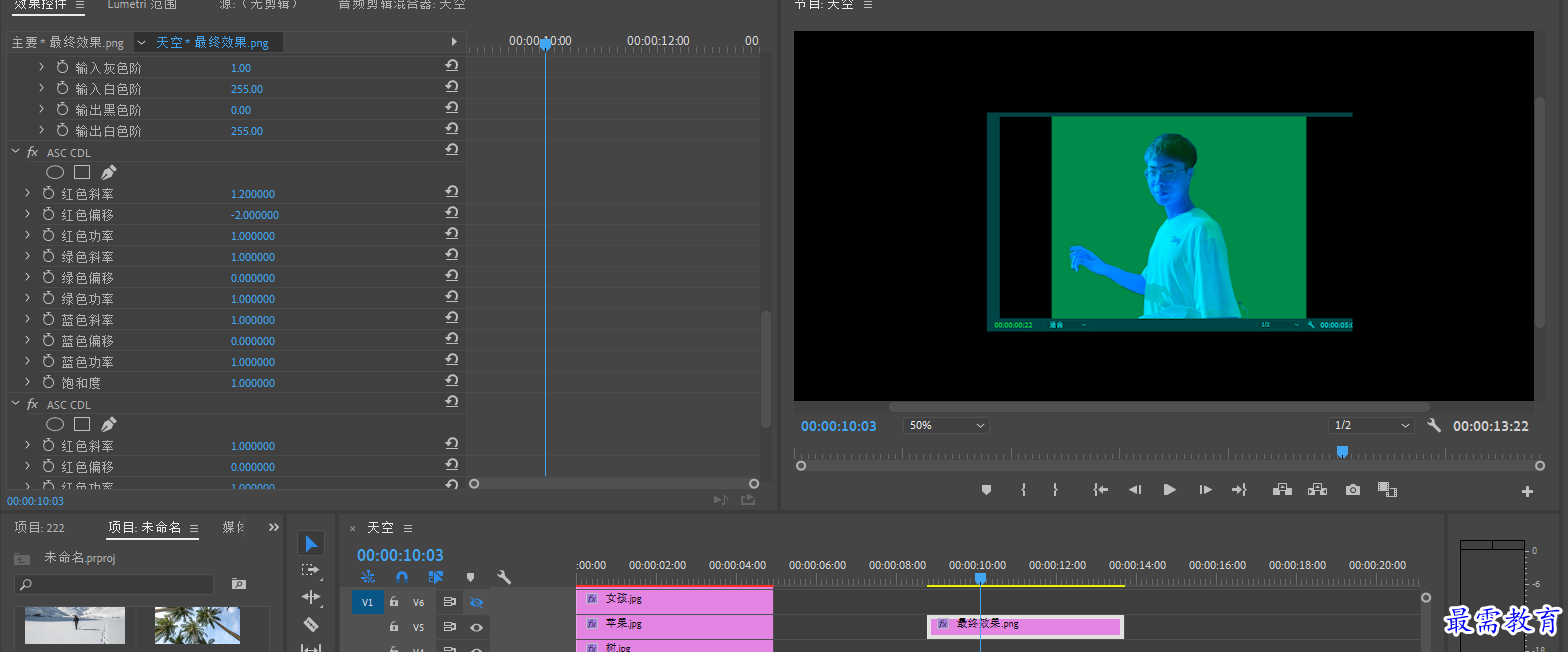Select the Ripple Edit tool
Image resolution: width=1568 pixels, height=652 pixels.
pyautogui.click(x=311, y=597)
